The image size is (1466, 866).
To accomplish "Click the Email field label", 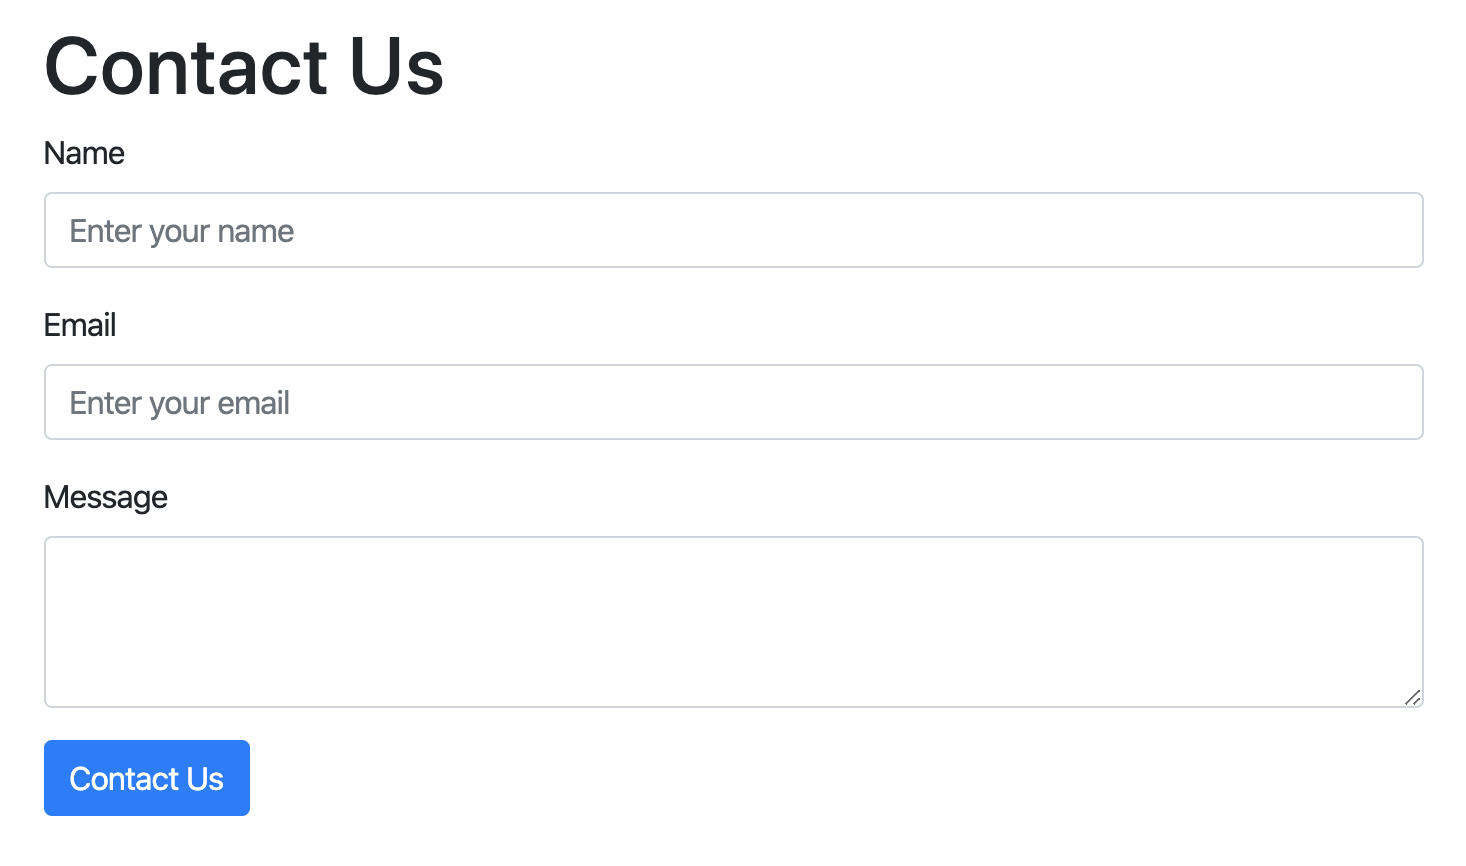I will click(80, 325).
